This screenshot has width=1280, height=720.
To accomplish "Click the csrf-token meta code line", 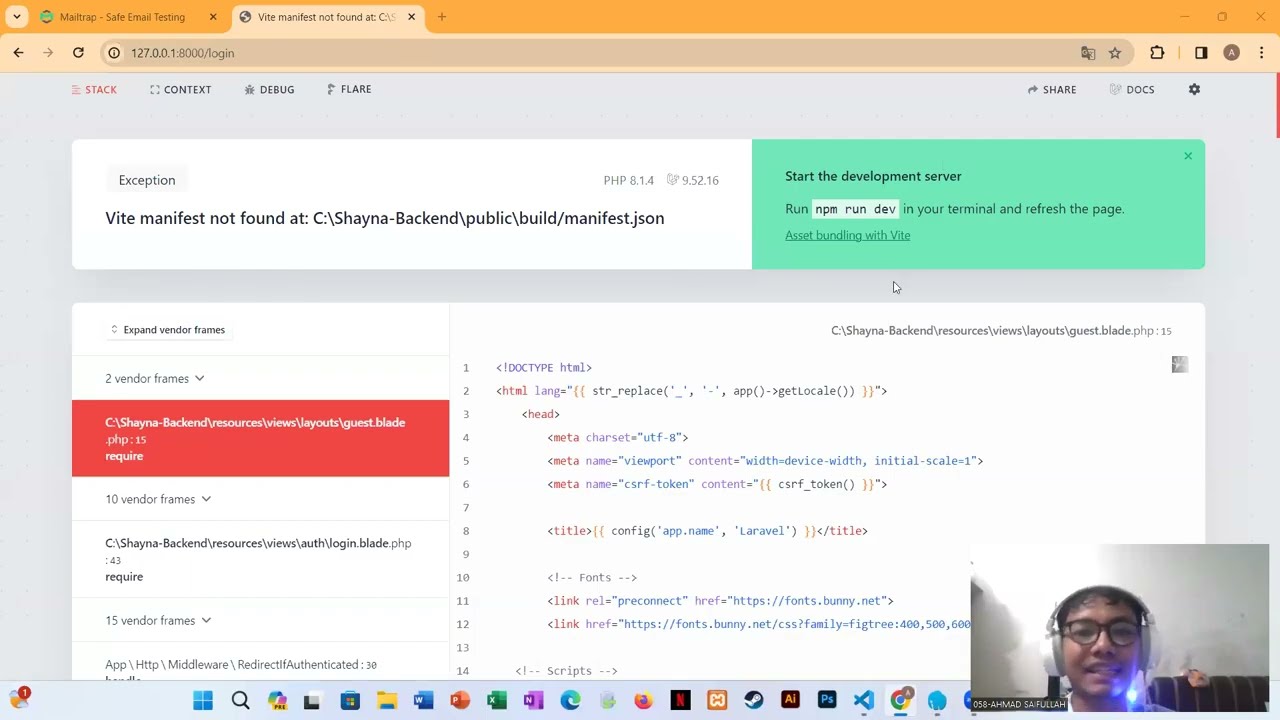I will tap(717, 484).
